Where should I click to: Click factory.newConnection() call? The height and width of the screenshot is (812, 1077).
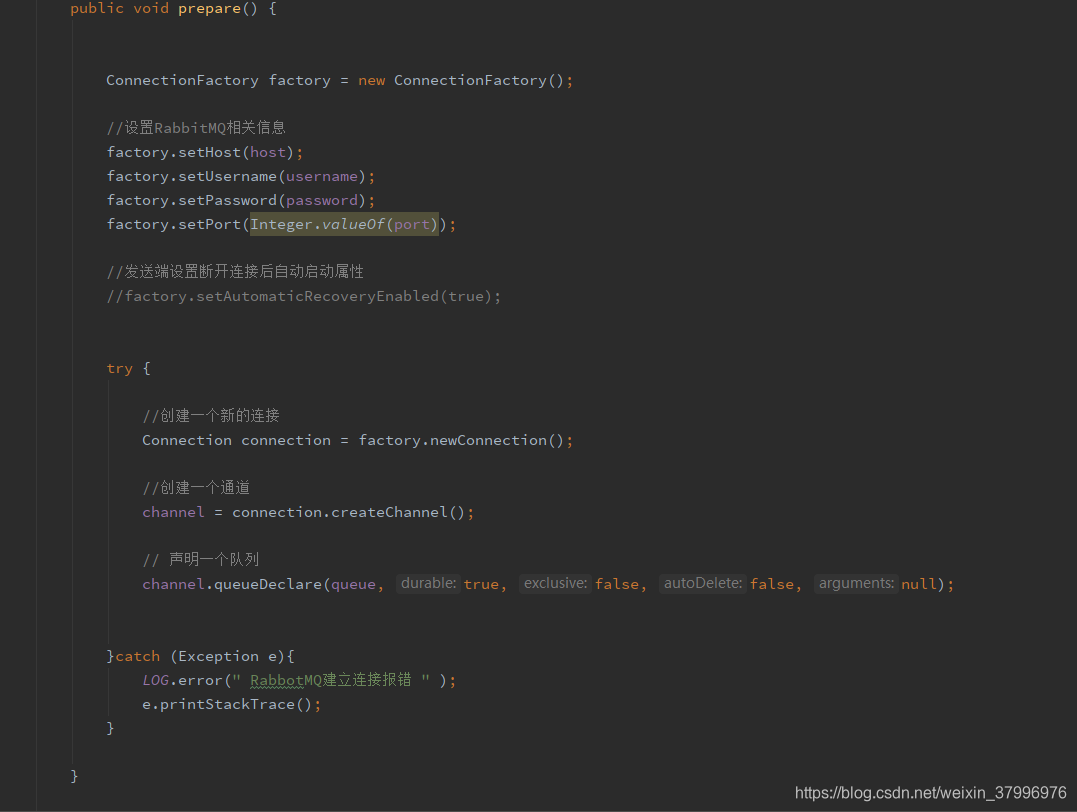point(461,440)
